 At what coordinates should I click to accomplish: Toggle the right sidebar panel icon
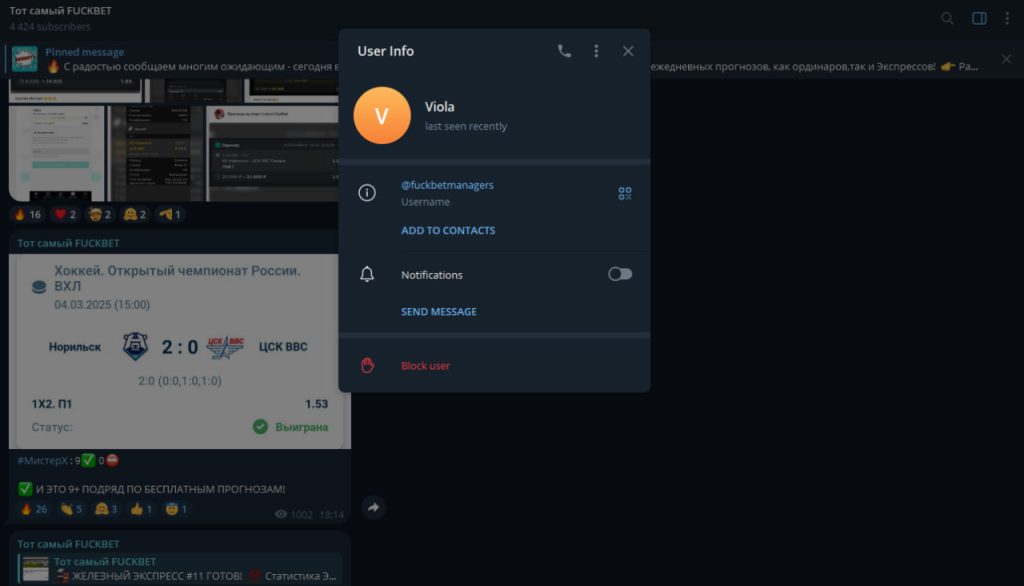[979, 18]
